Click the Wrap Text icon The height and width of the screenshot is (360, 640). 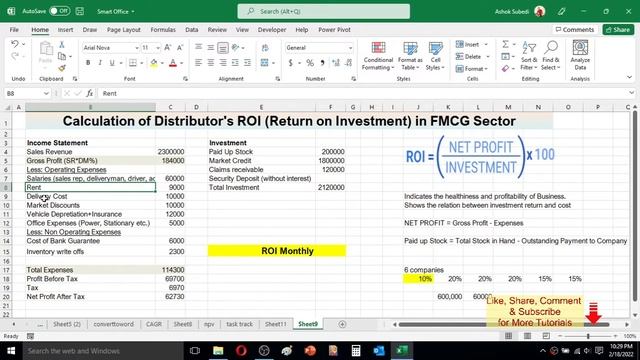coord(265,48)
